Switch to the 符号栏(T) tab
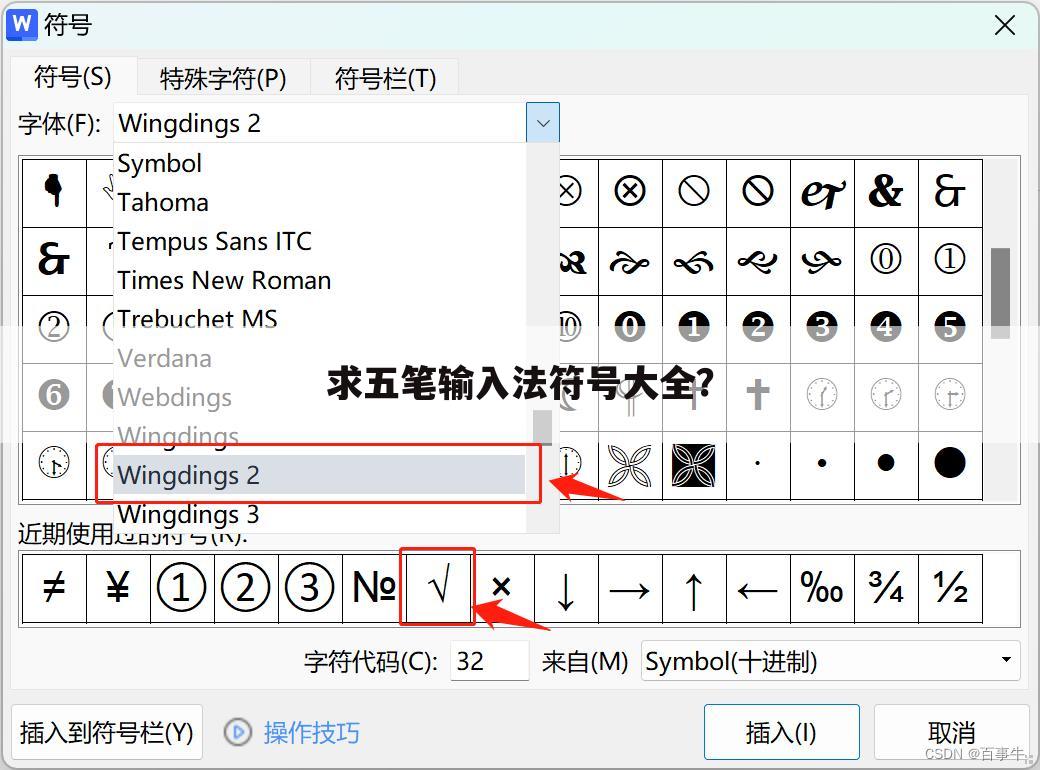This screenshot has width=1040, height=770. (385, 77)
